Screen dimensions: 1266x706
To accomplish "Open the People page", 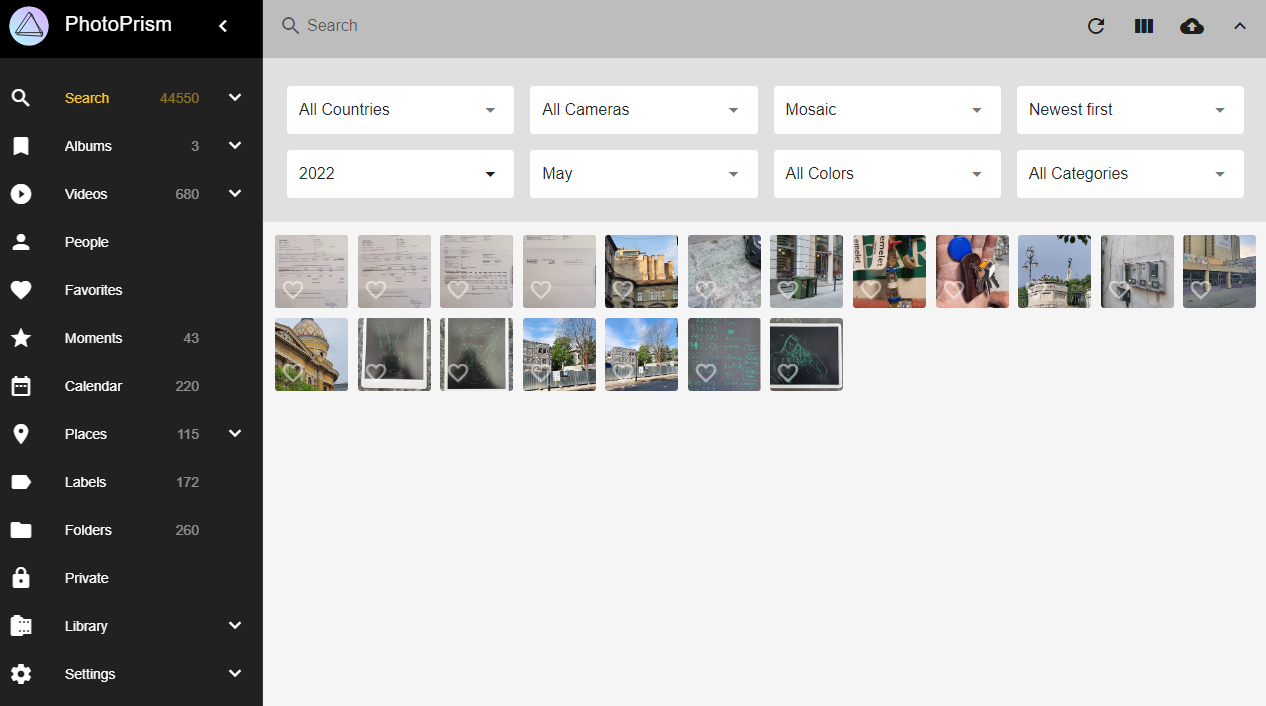I will pos(87,242).
